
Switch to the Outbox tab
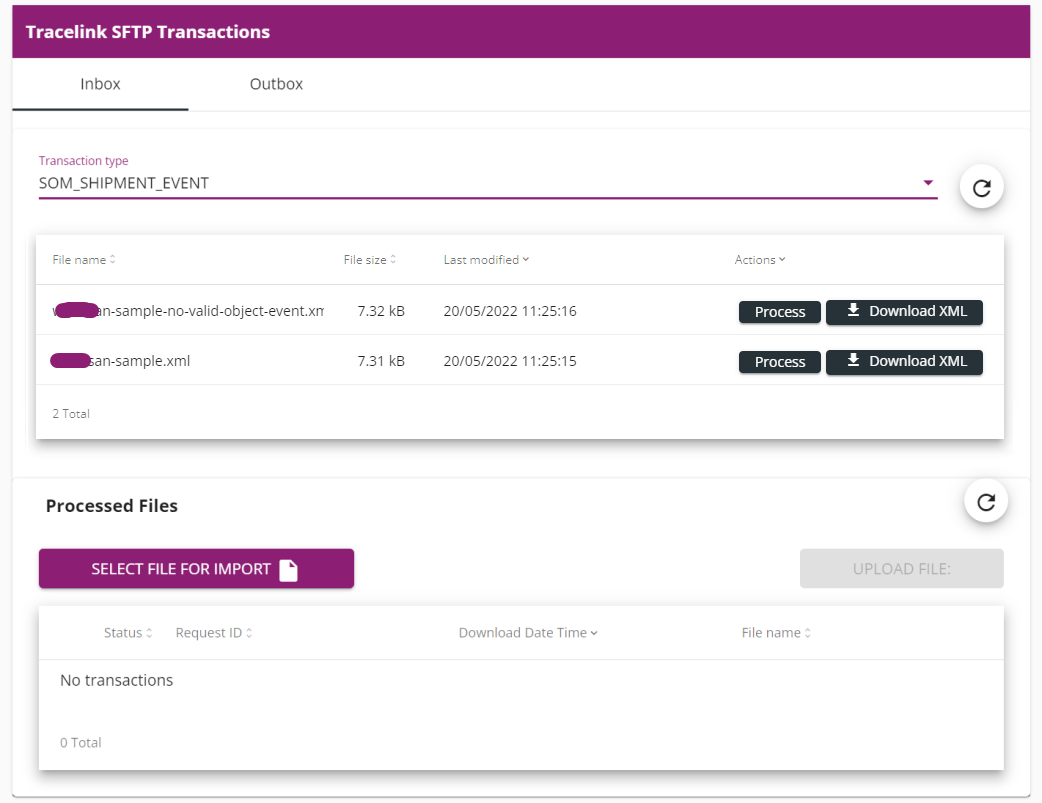point(276,84)
